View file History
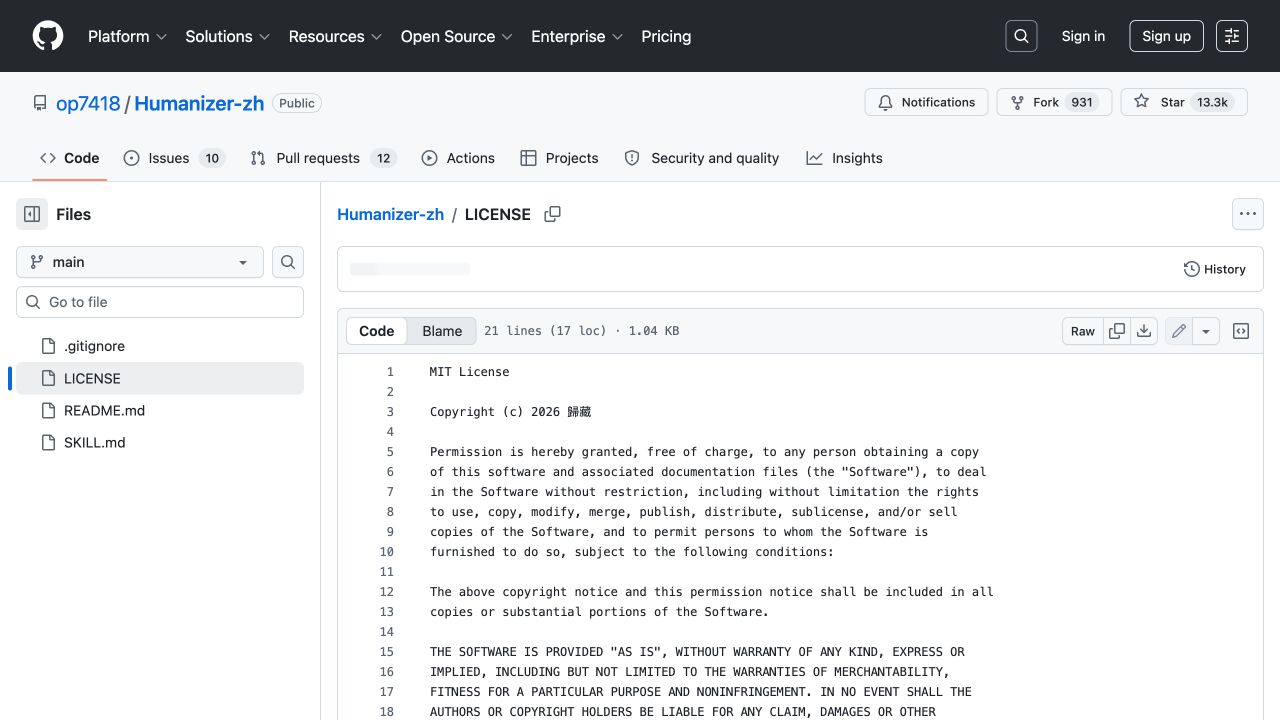Screen dimensions: 1280x720 [1215, 269]
